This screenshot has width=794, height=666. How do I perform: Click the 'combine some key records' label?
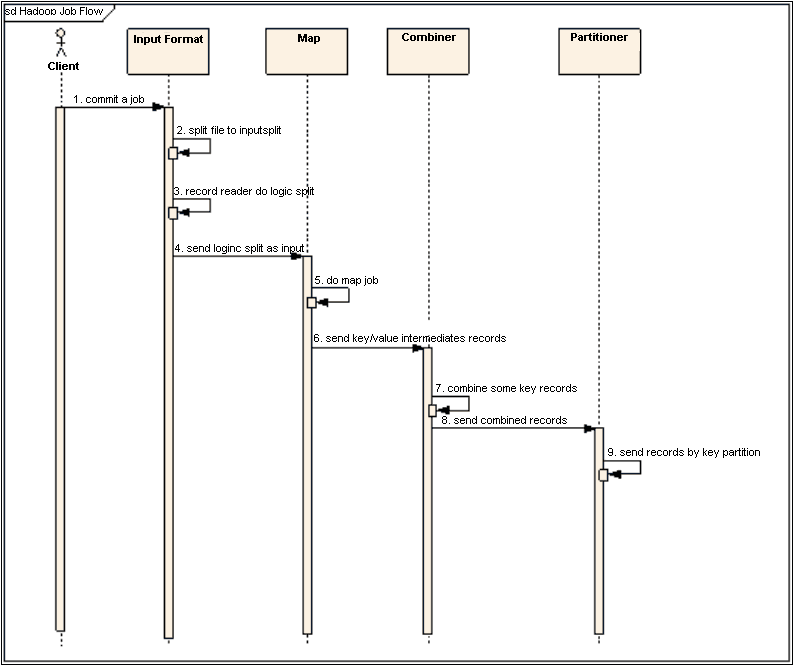(505, 388)
